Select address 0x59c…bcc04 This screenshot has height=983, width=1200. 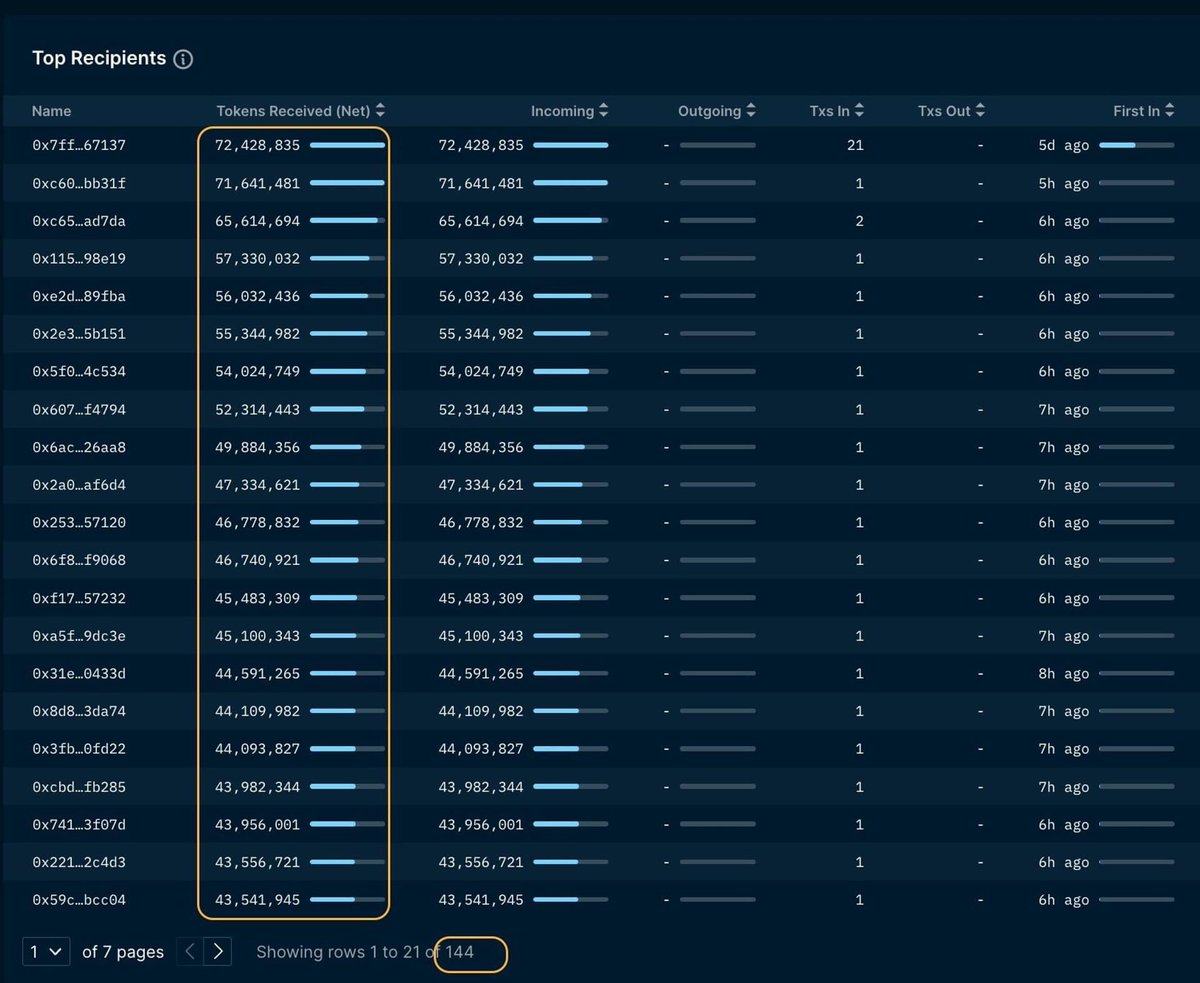(79, 900)
